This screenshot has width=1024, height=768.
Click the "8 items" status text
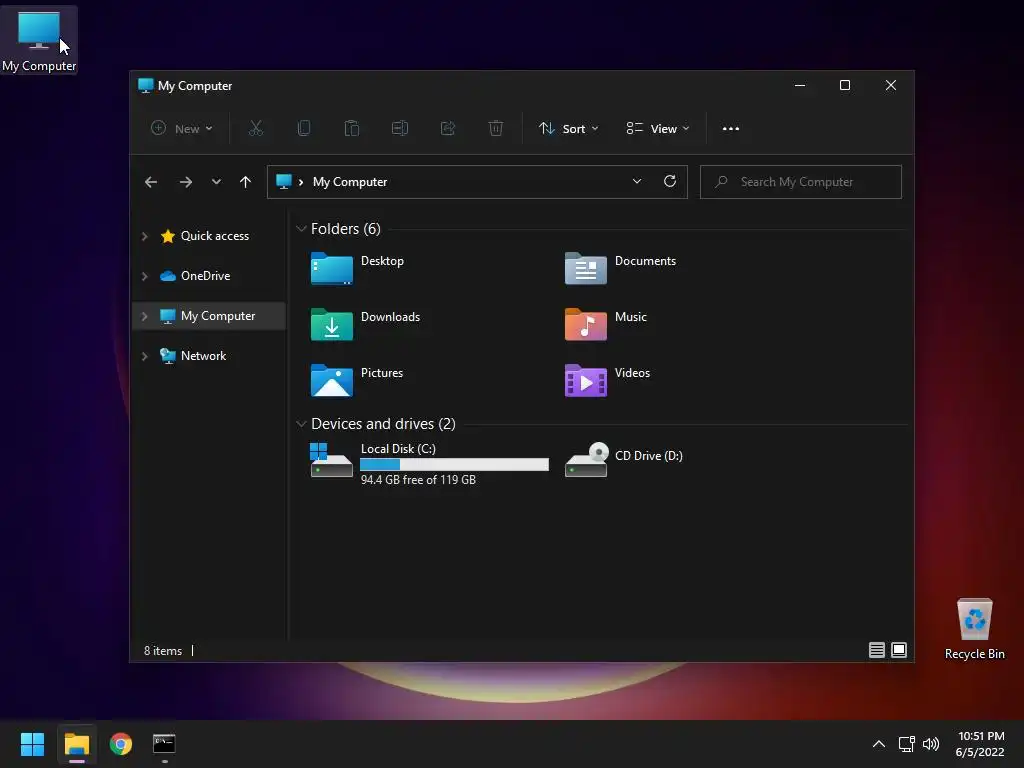163,650
